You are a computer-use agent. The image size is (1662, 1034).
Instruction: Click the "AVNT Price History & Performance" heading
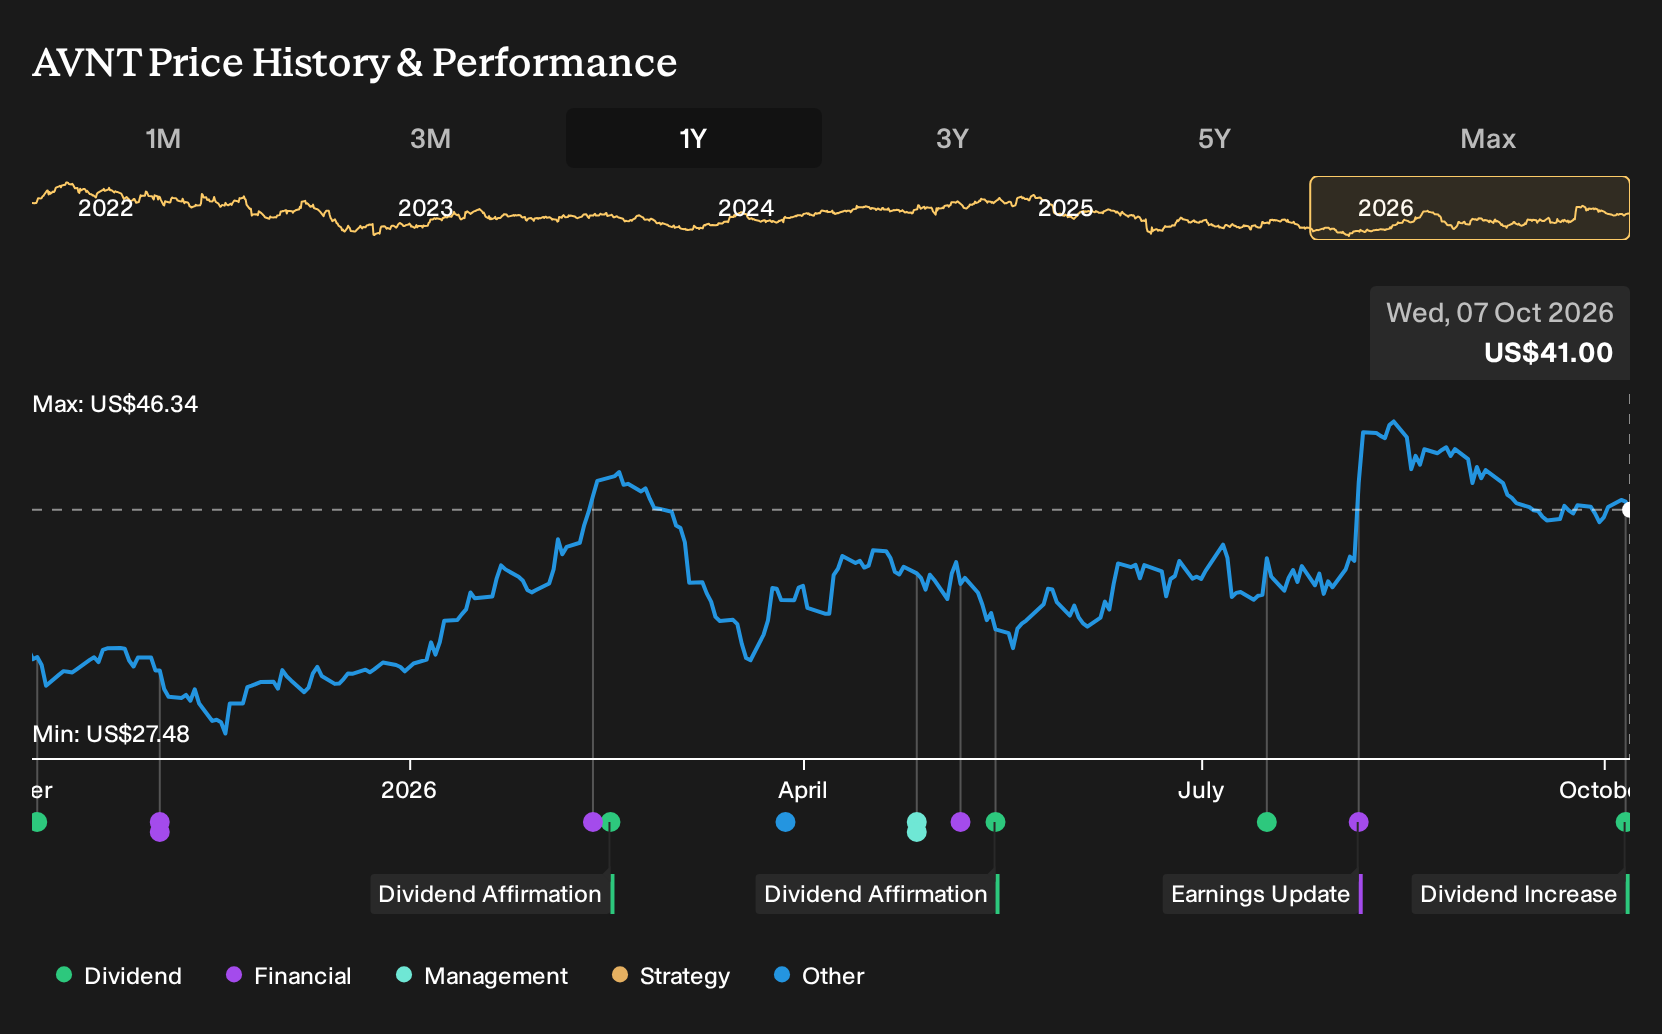[355, 62]
